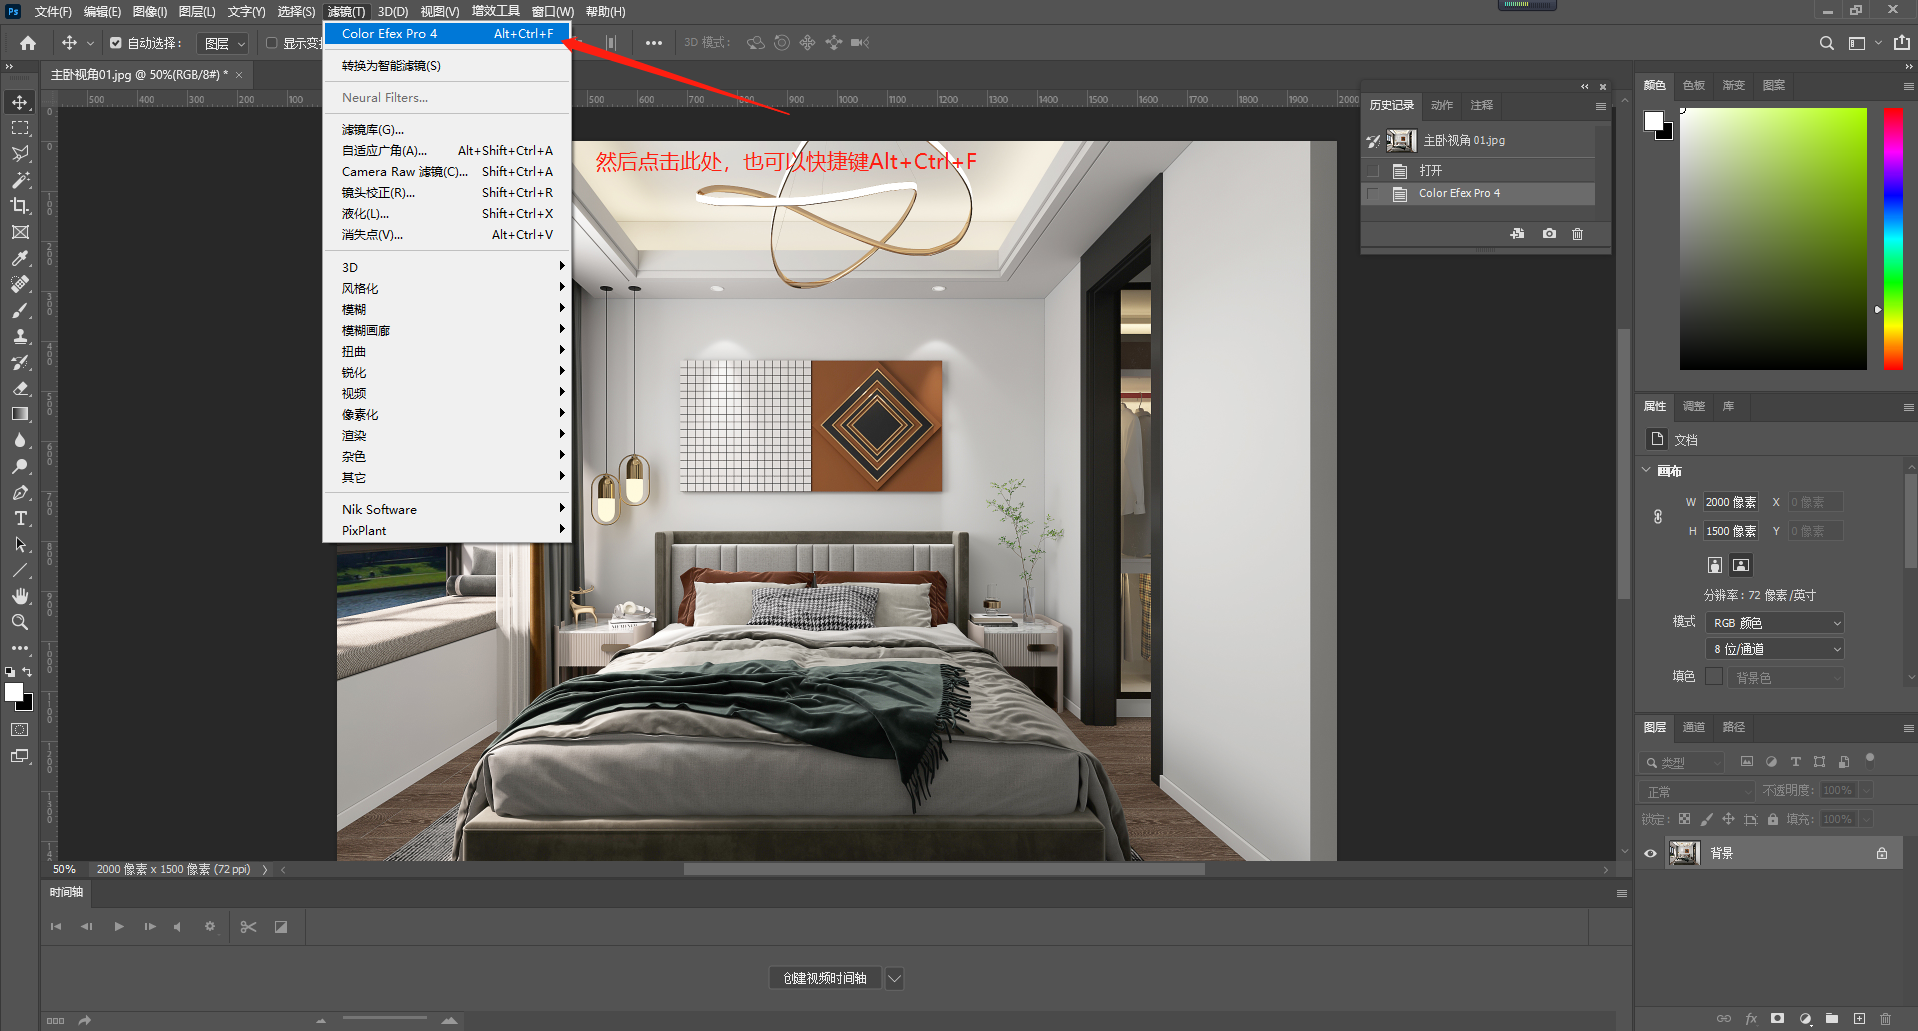Play the timeline animation
This screenshot has width=1918, height=1031.
119,927
